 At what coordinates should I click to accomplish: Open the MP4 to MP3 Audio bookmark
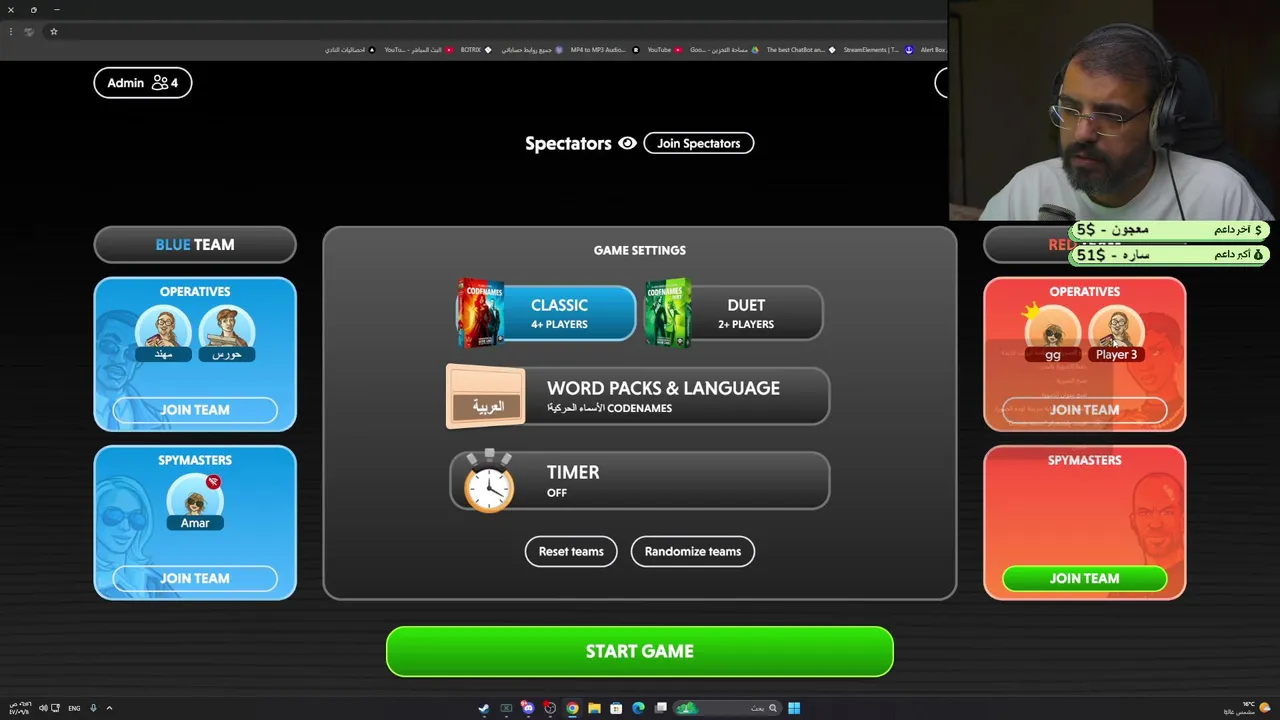(x=604, y=49)
